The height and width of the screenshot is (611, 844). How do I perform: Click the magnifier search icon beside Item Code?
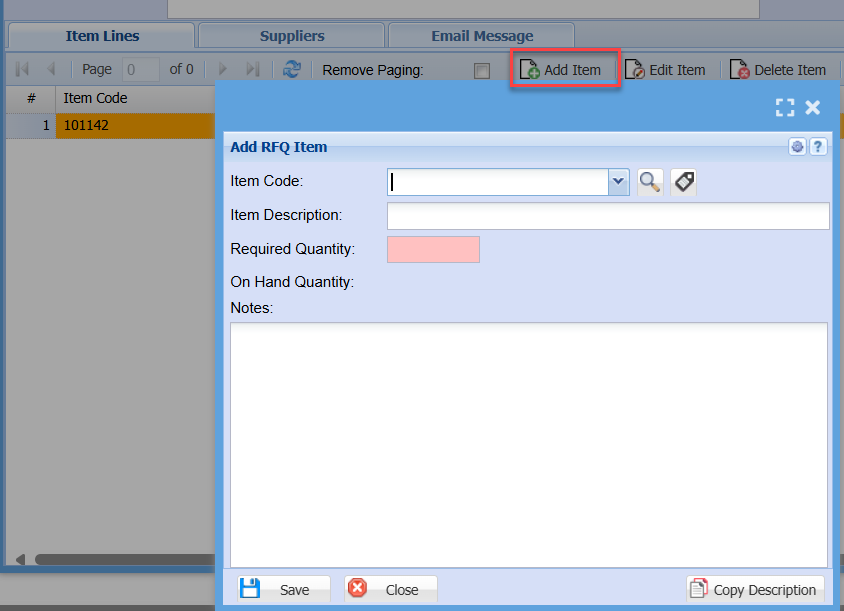pos(650,182)
